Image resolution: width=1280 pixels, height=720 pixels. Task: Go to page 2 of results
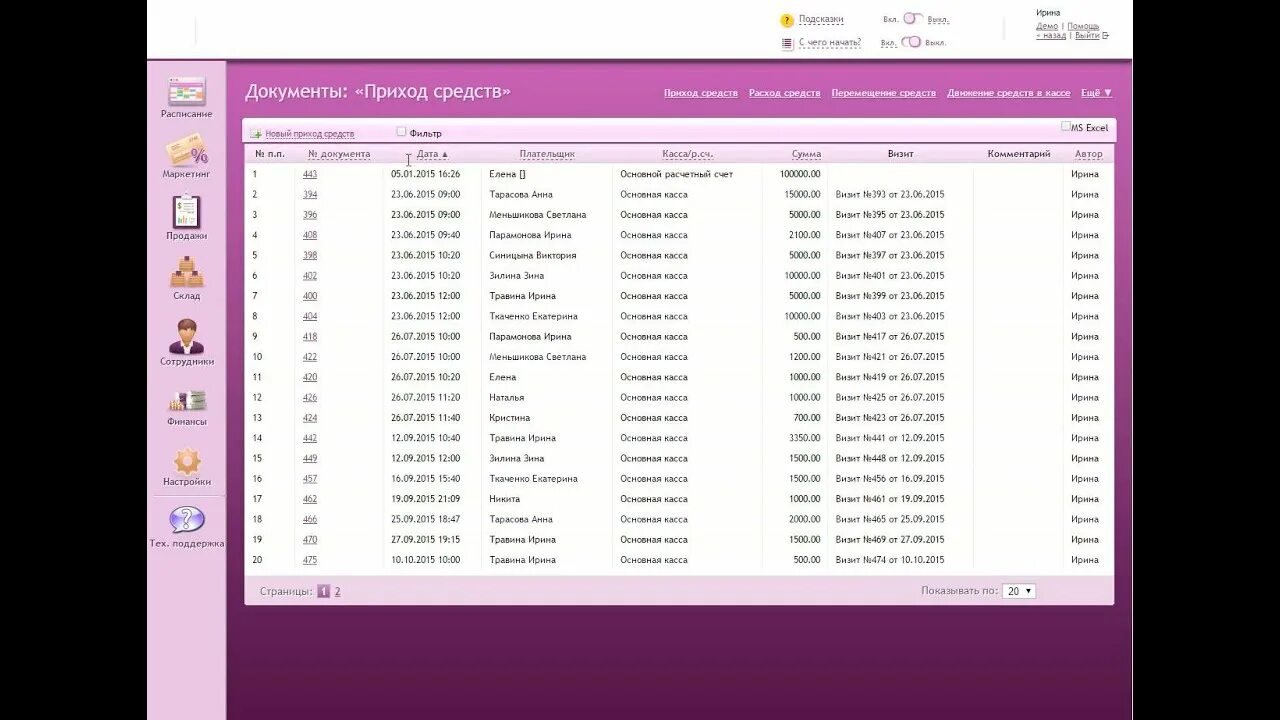click(338, 591)
